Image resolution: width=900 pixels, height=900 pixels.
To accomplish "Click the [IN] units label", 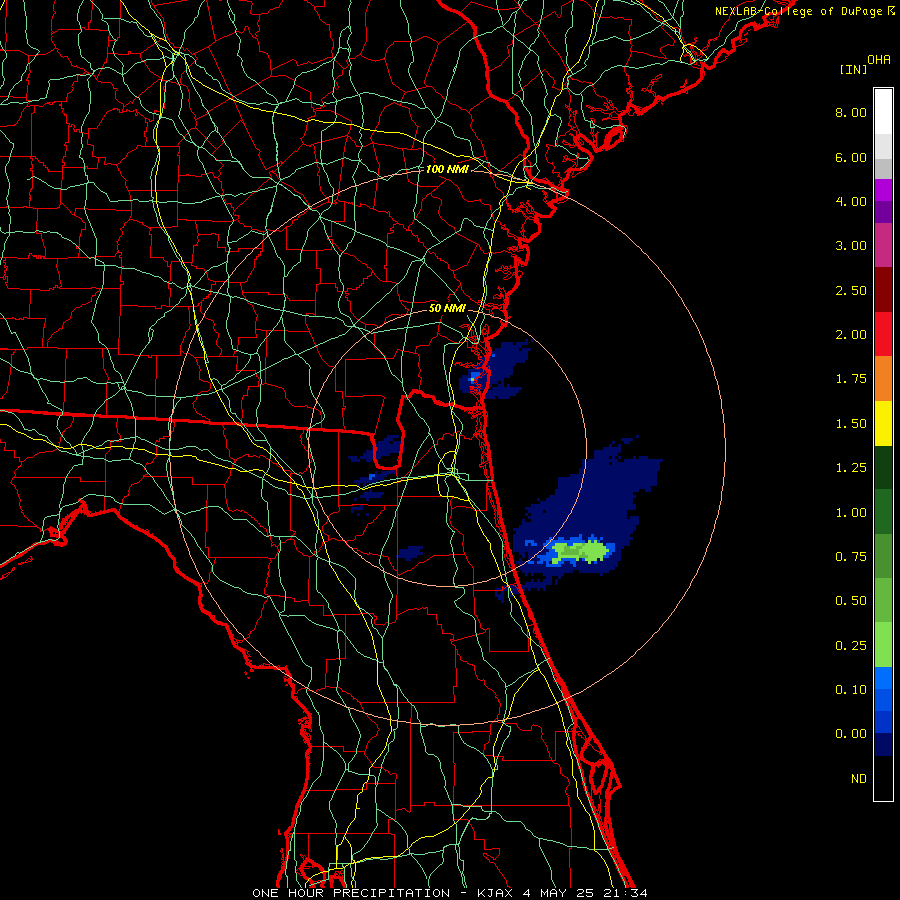I will [853, 69].
